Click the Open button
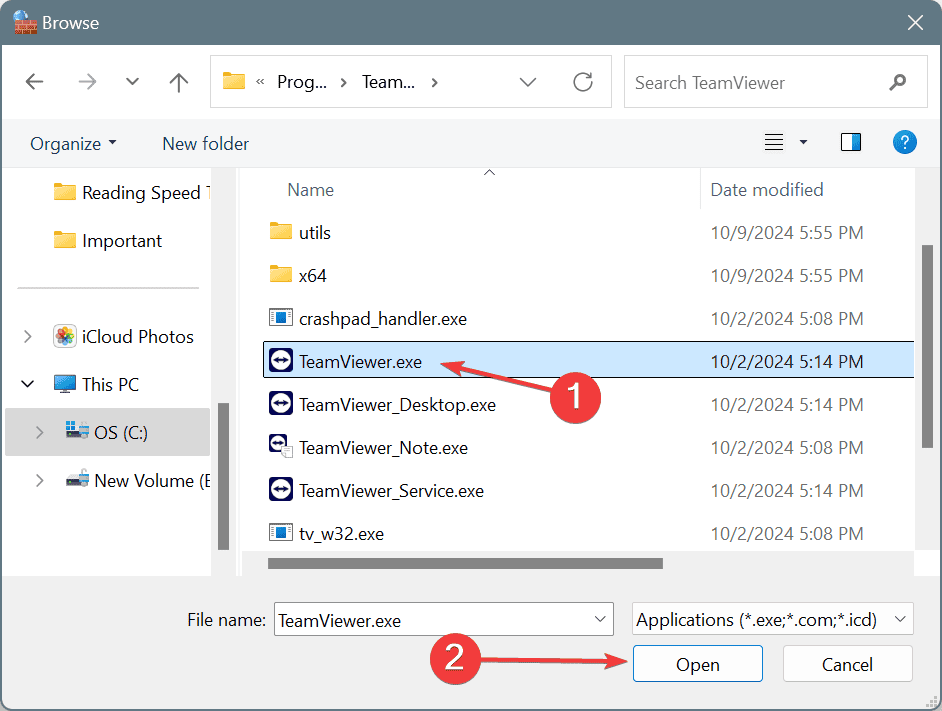The width and height of the screenshot is (942, 711). (x=697, y=664)
